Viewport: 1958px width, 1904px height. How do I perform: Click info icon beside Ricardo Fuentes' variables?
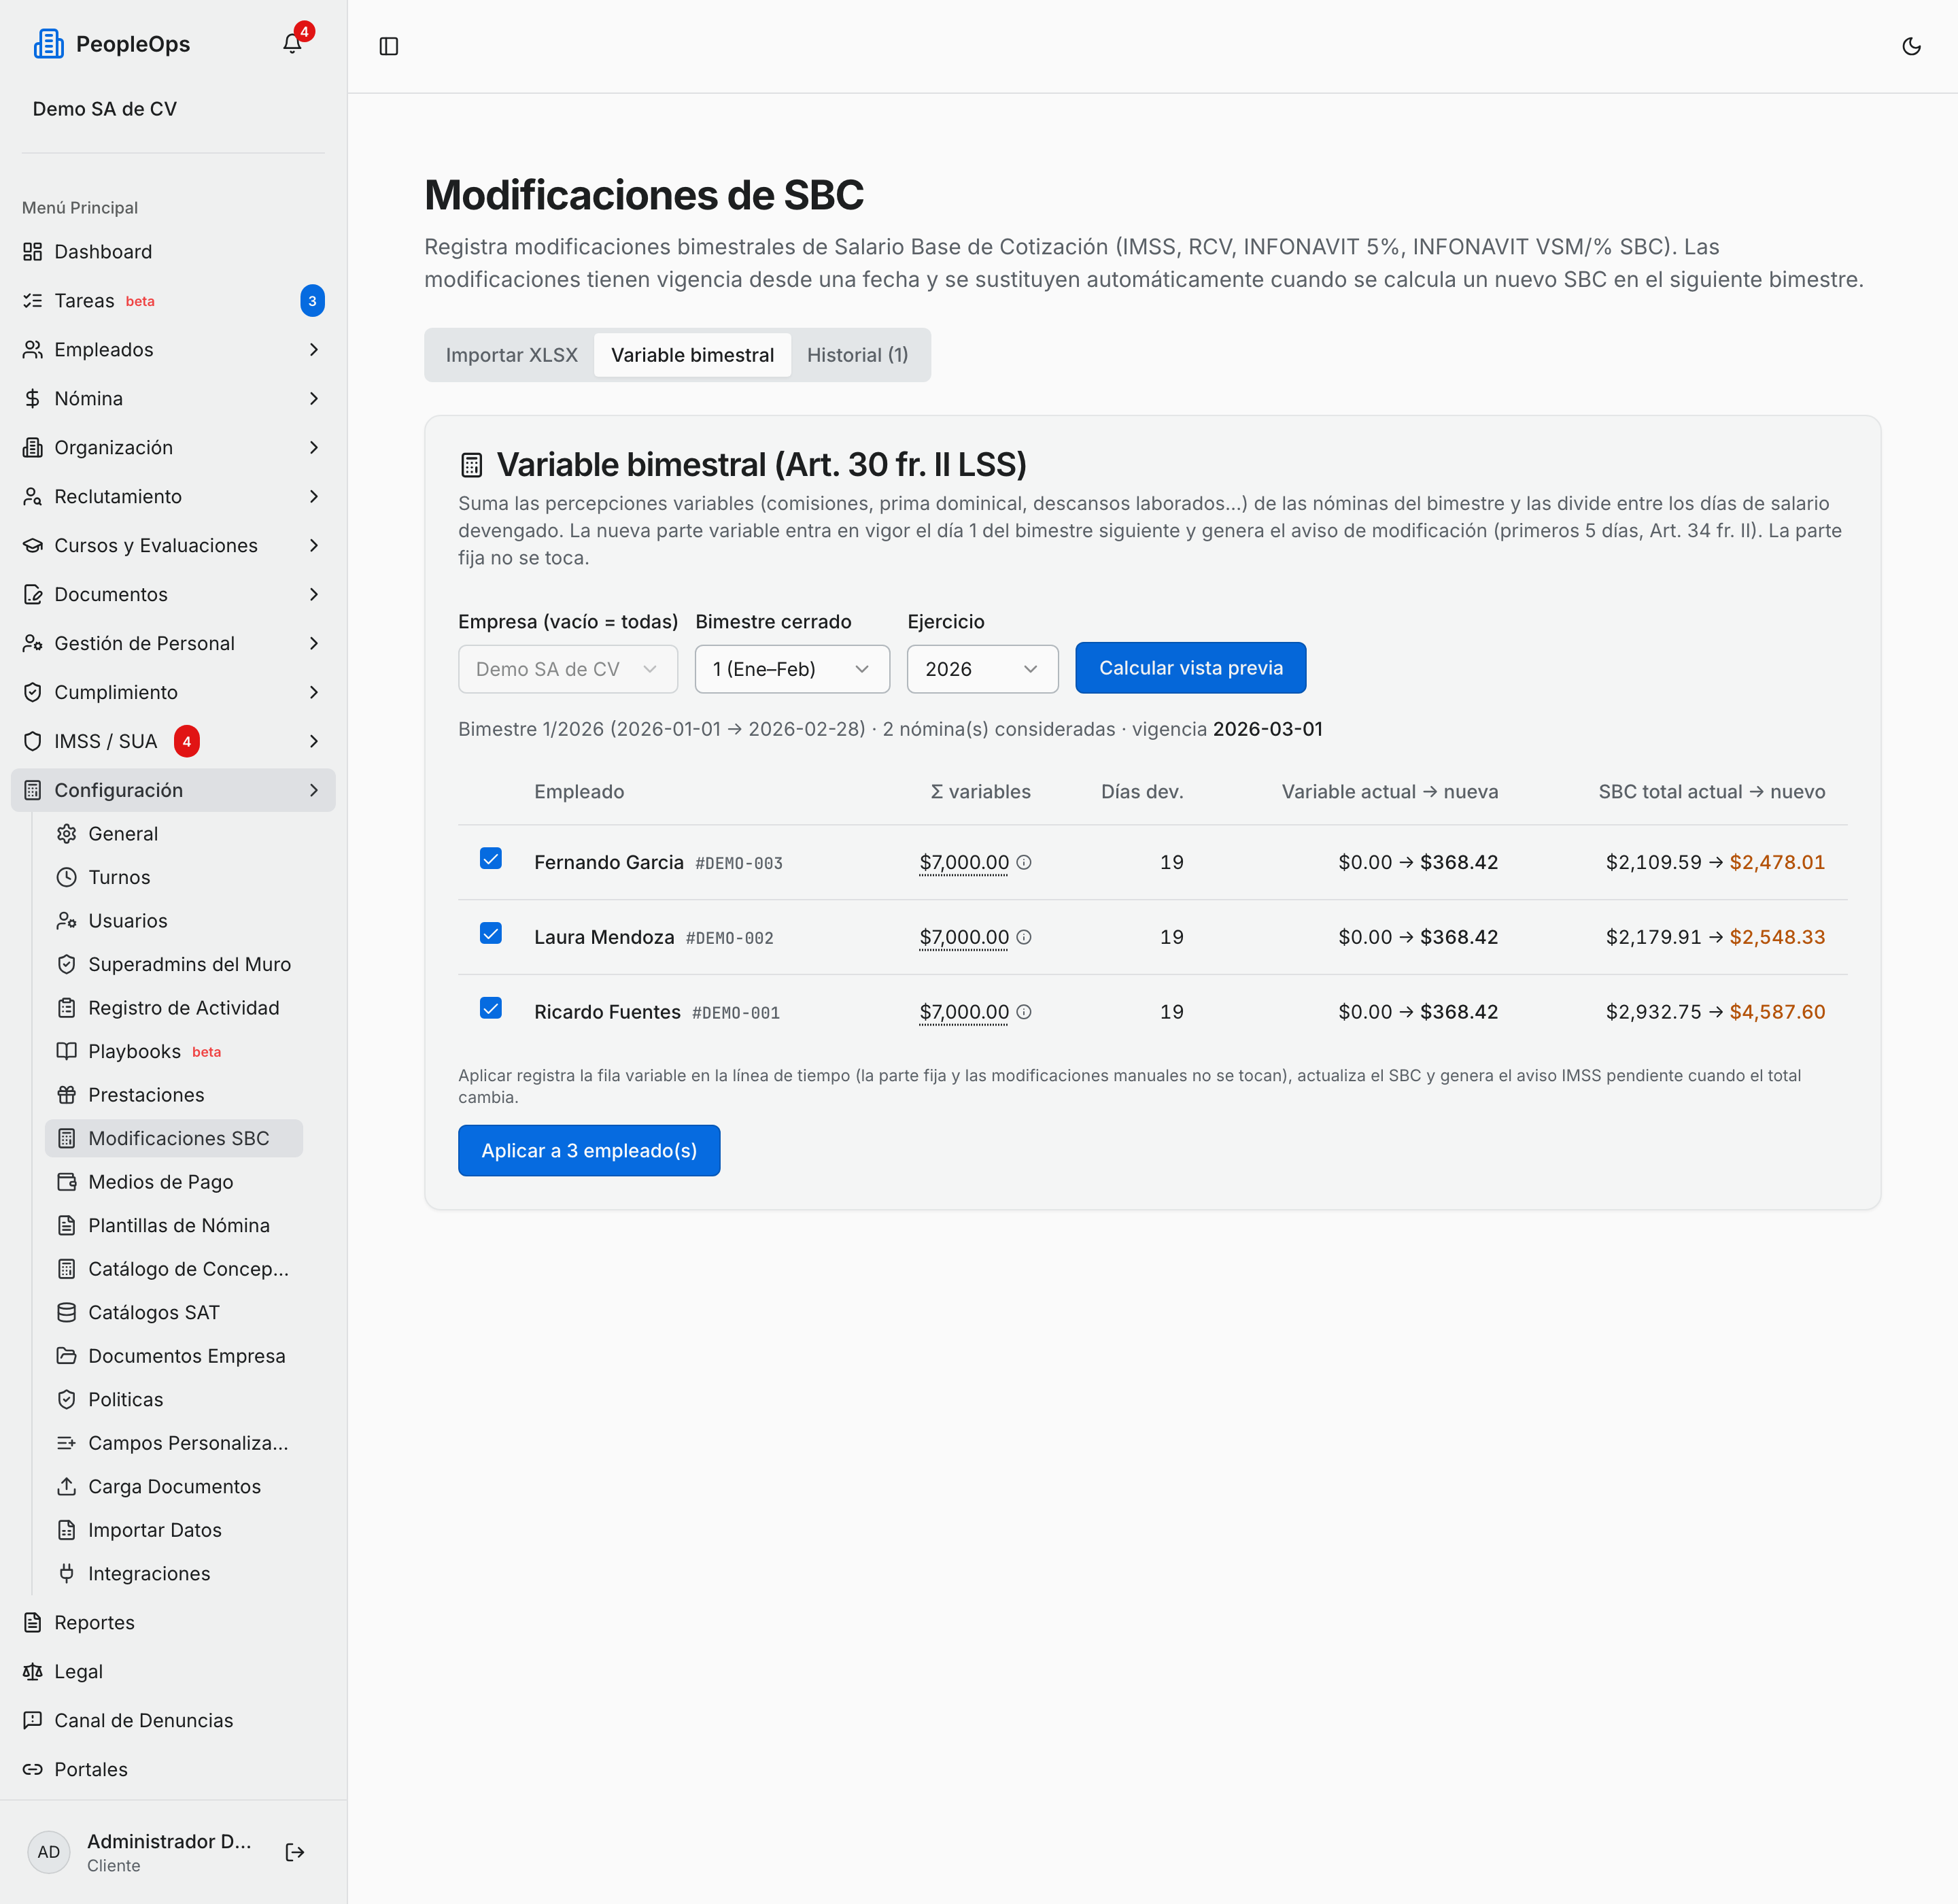coord(1024,1012)
